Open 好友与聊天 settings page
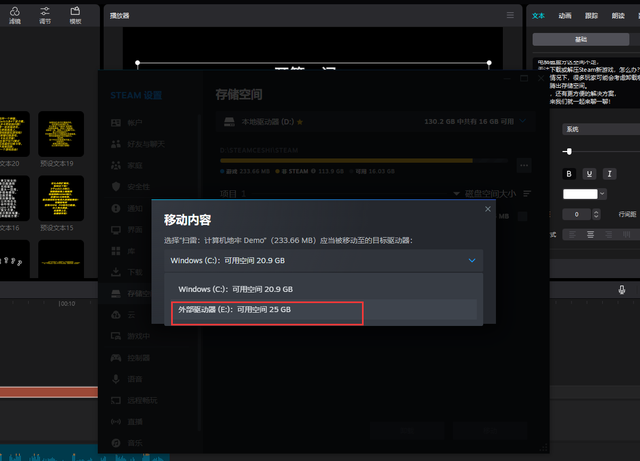This screenshot has height=461, width=640. click(x=146, y=144)
